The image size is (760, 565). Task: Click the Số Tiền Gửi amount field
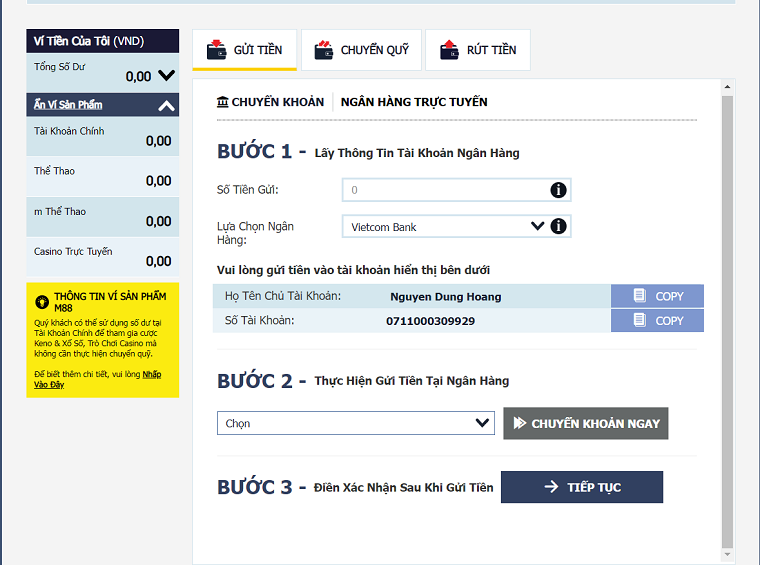(456, 190)
